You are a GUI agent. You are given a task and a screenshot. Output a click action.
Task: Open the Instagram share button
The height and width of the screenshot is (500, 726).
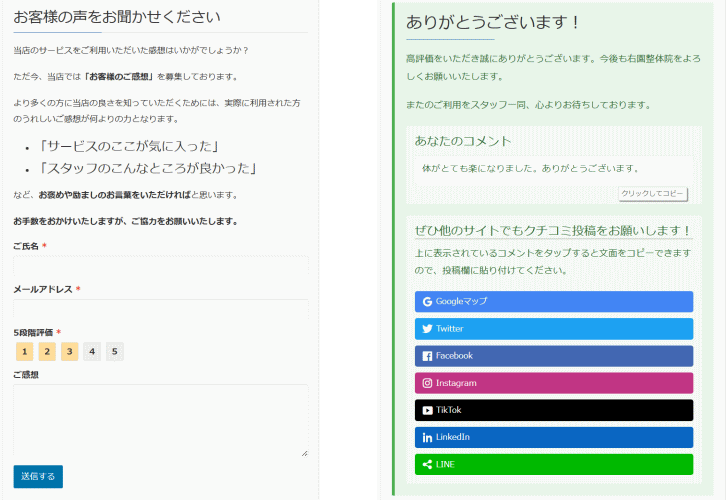(x=554, y=383)
